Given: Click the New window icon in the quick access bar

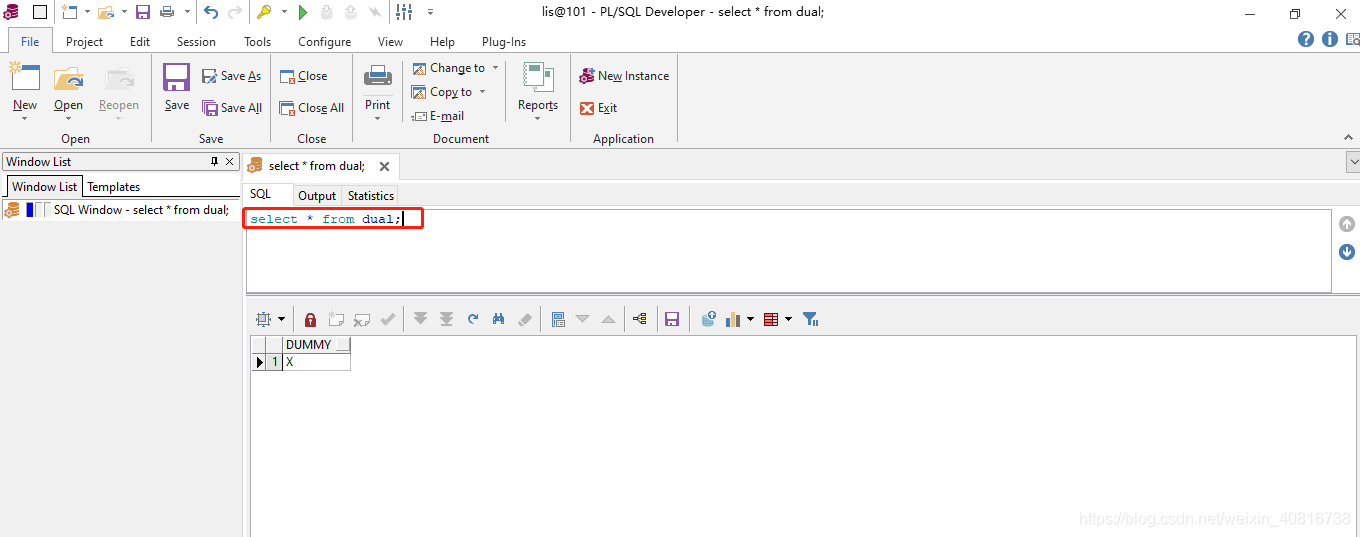Looking at the screenshot, I should click(x=68, y=12).
